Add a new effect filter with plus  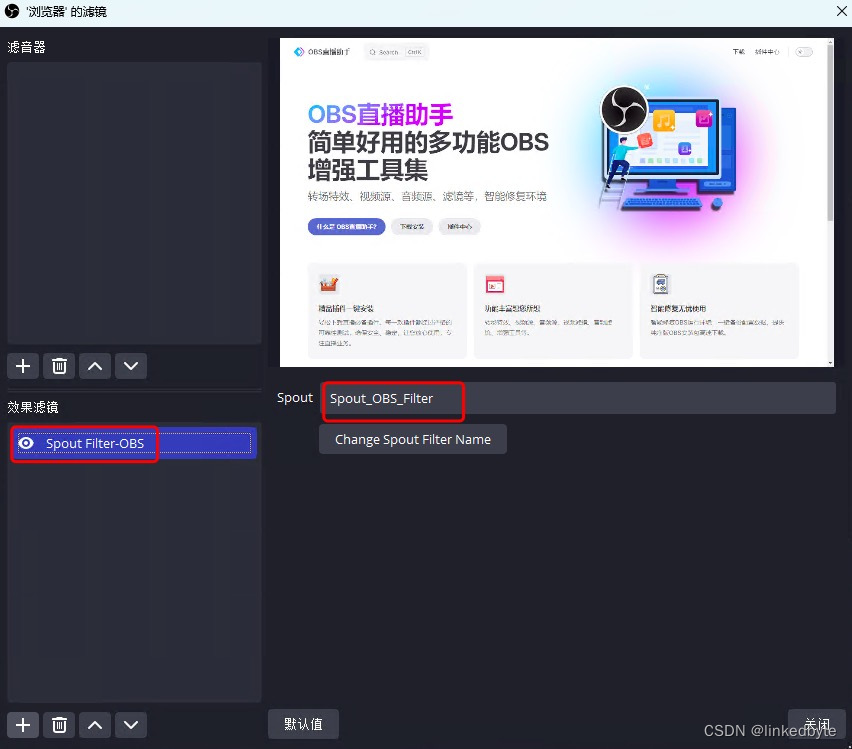pyautogui.click(x=23, y=725)
